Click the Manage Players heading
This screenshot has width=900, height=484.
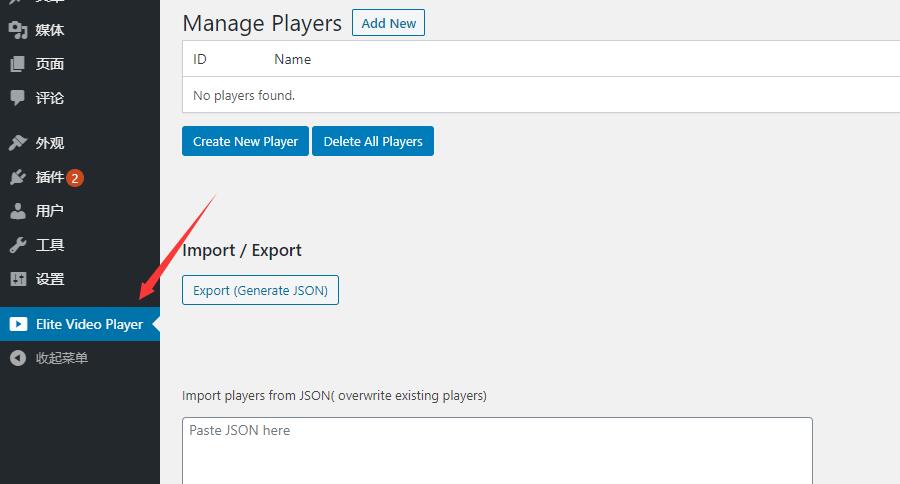click(x=262, y=24)
